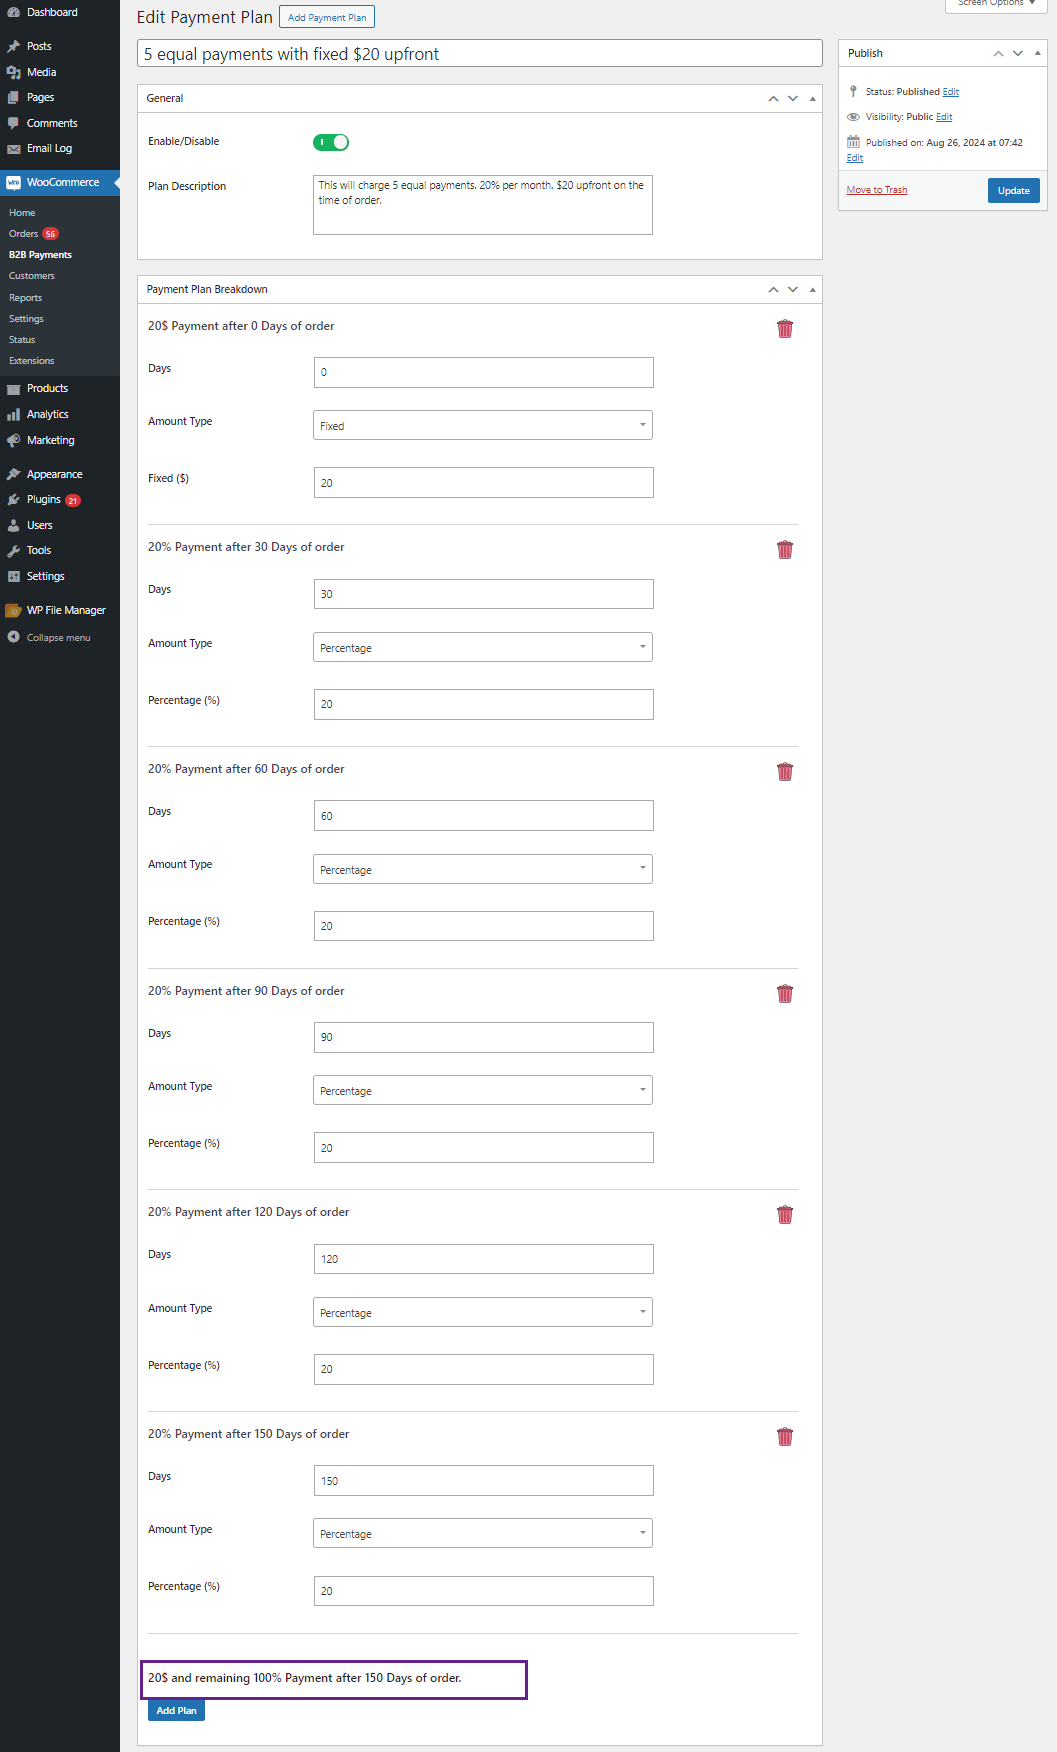Open Amount Type dropdown for 150 Days payment
The image size is (1057, 1752).
coord(483,1533)
